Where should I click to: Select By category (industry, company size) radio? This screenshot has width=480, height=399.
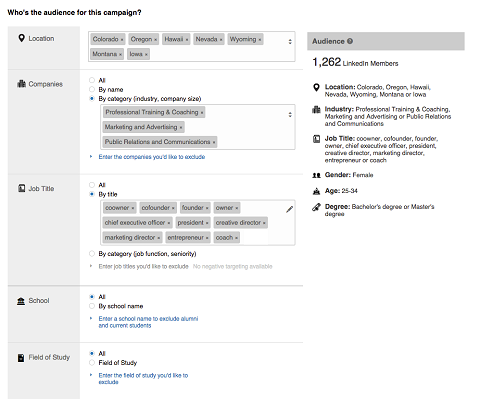point(92,99)
